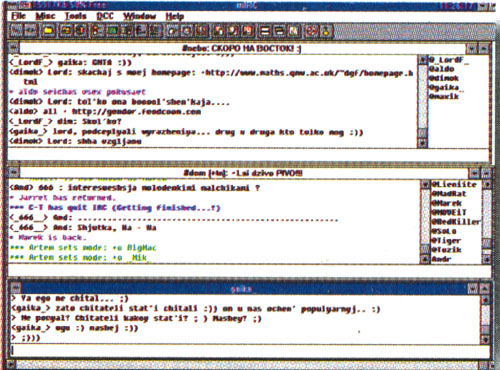Click the Connect to server toolbar icon

point(16,31)
